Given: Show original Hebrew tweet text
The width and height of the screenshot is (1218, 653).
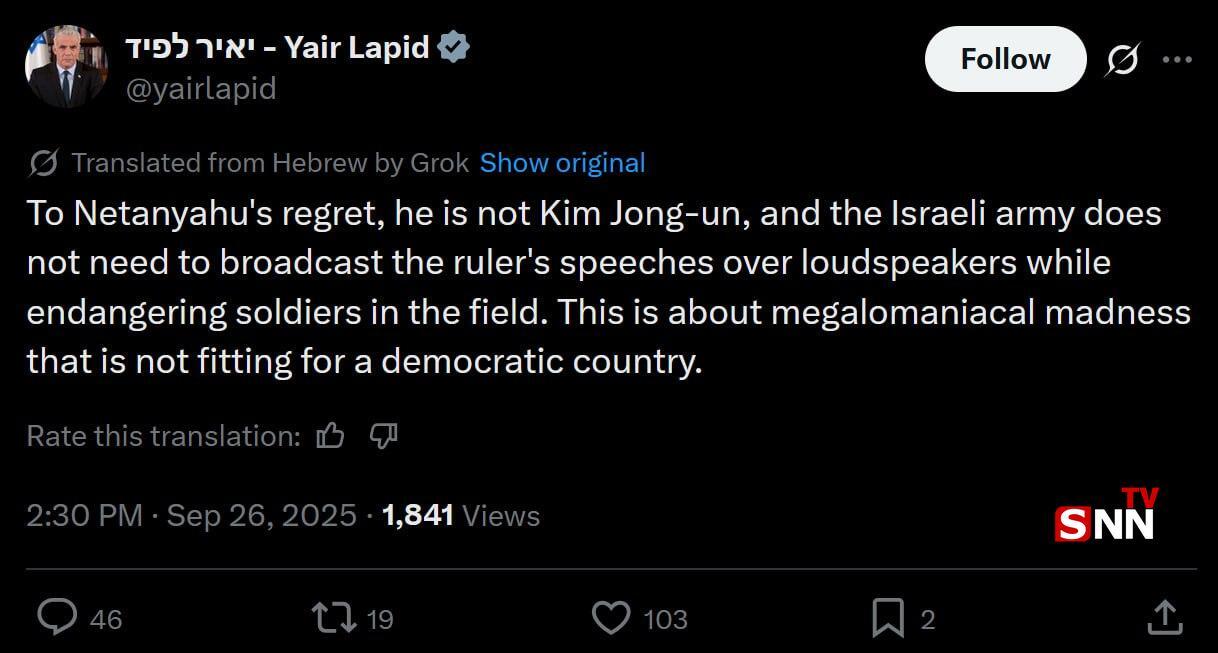Looking at the screenshot, I should [x=562, y=163].
